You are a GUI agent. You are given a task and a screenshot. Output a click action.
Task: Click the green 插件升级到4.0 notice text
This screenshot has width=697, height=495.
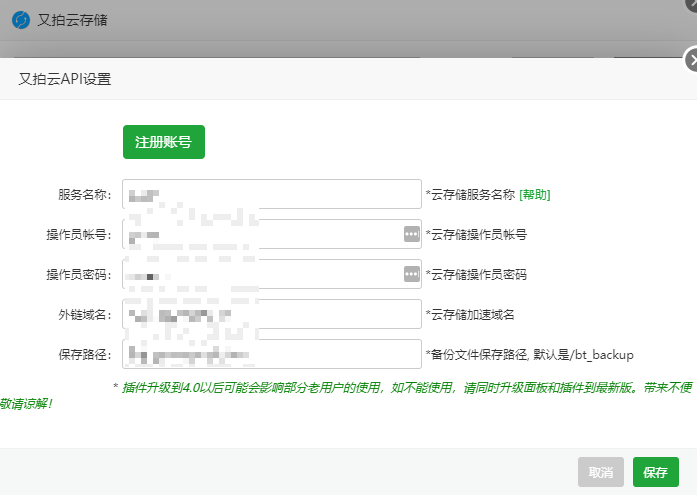click(x=347, y=395)
